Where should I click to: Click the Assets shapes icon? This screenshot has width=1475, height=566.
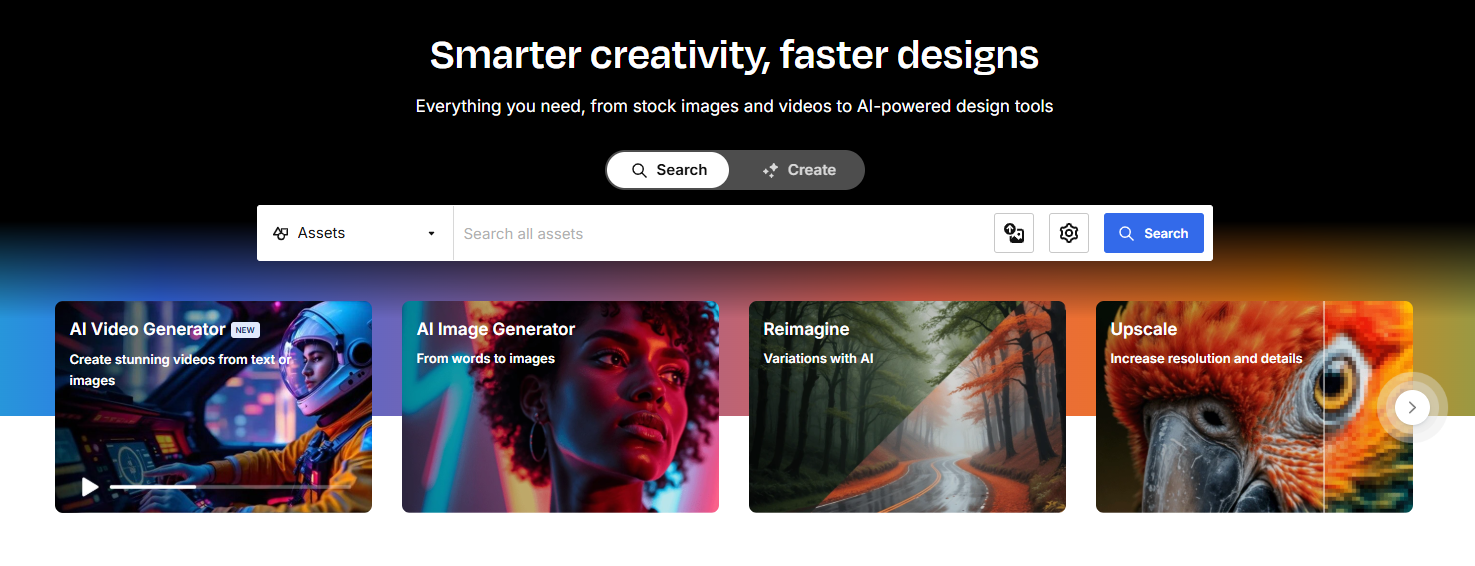(281, 233)
